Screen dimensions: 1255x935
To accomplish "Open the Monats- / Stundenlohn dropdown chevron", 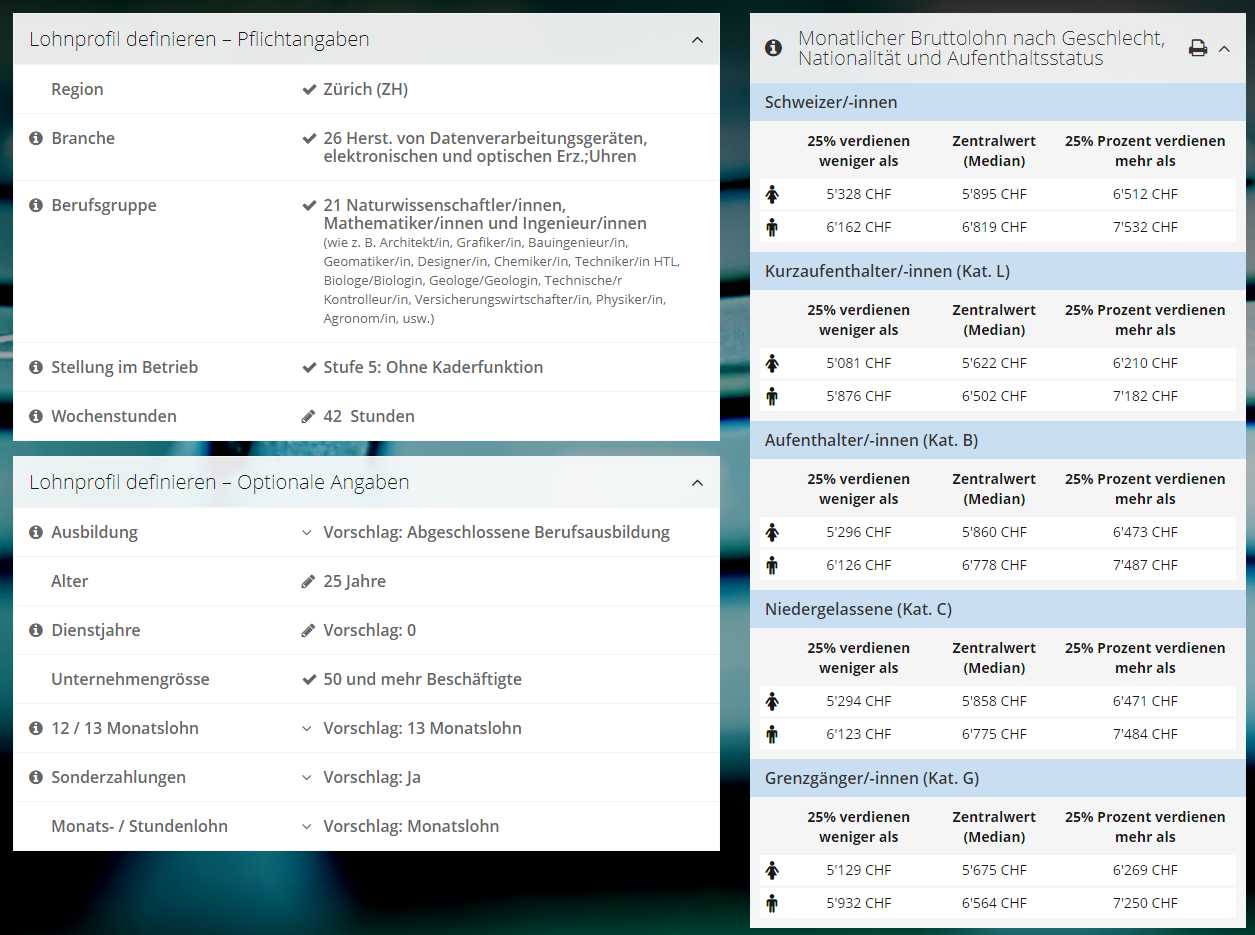I will [307, 826].
